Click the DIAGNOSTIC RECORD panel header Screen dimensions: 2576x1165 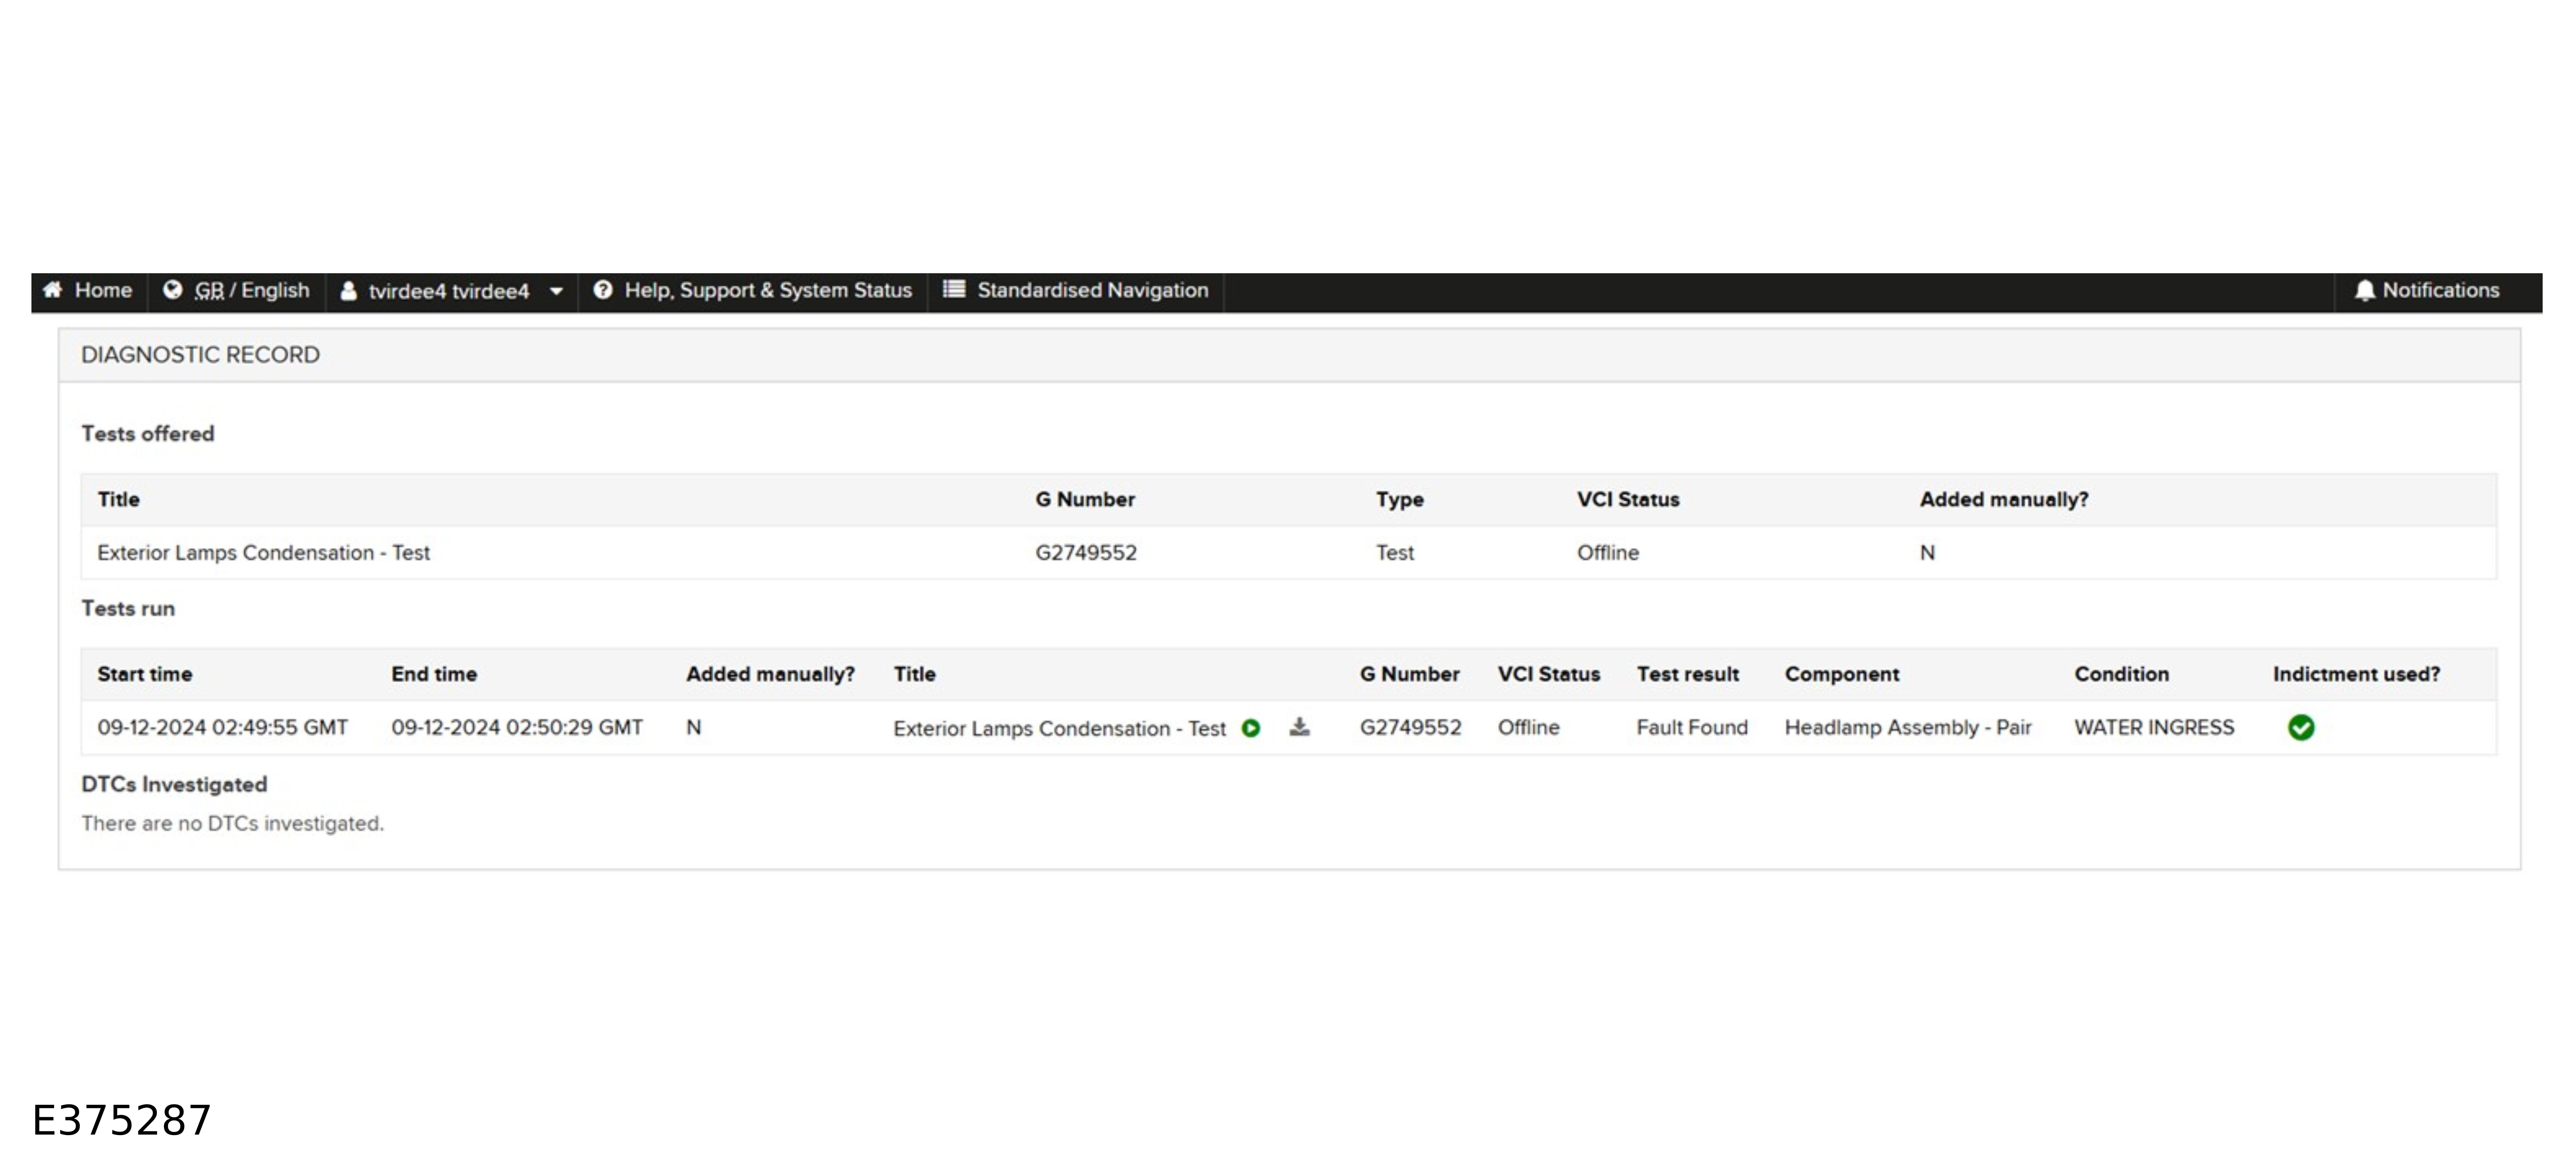pos(200,355)
